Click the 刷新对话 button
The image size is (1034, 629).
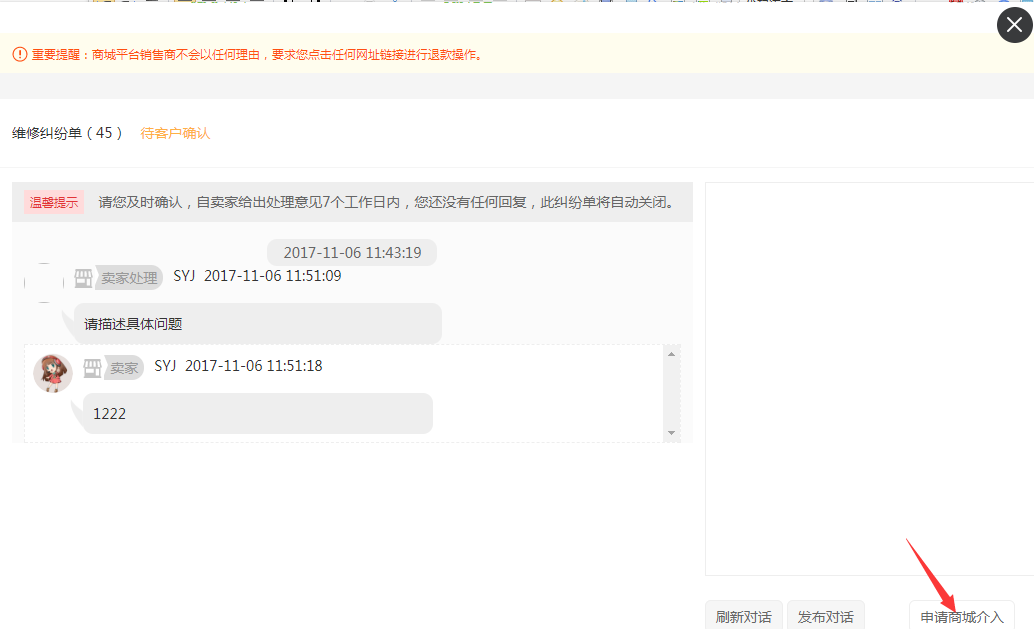(x=743, y=616)
